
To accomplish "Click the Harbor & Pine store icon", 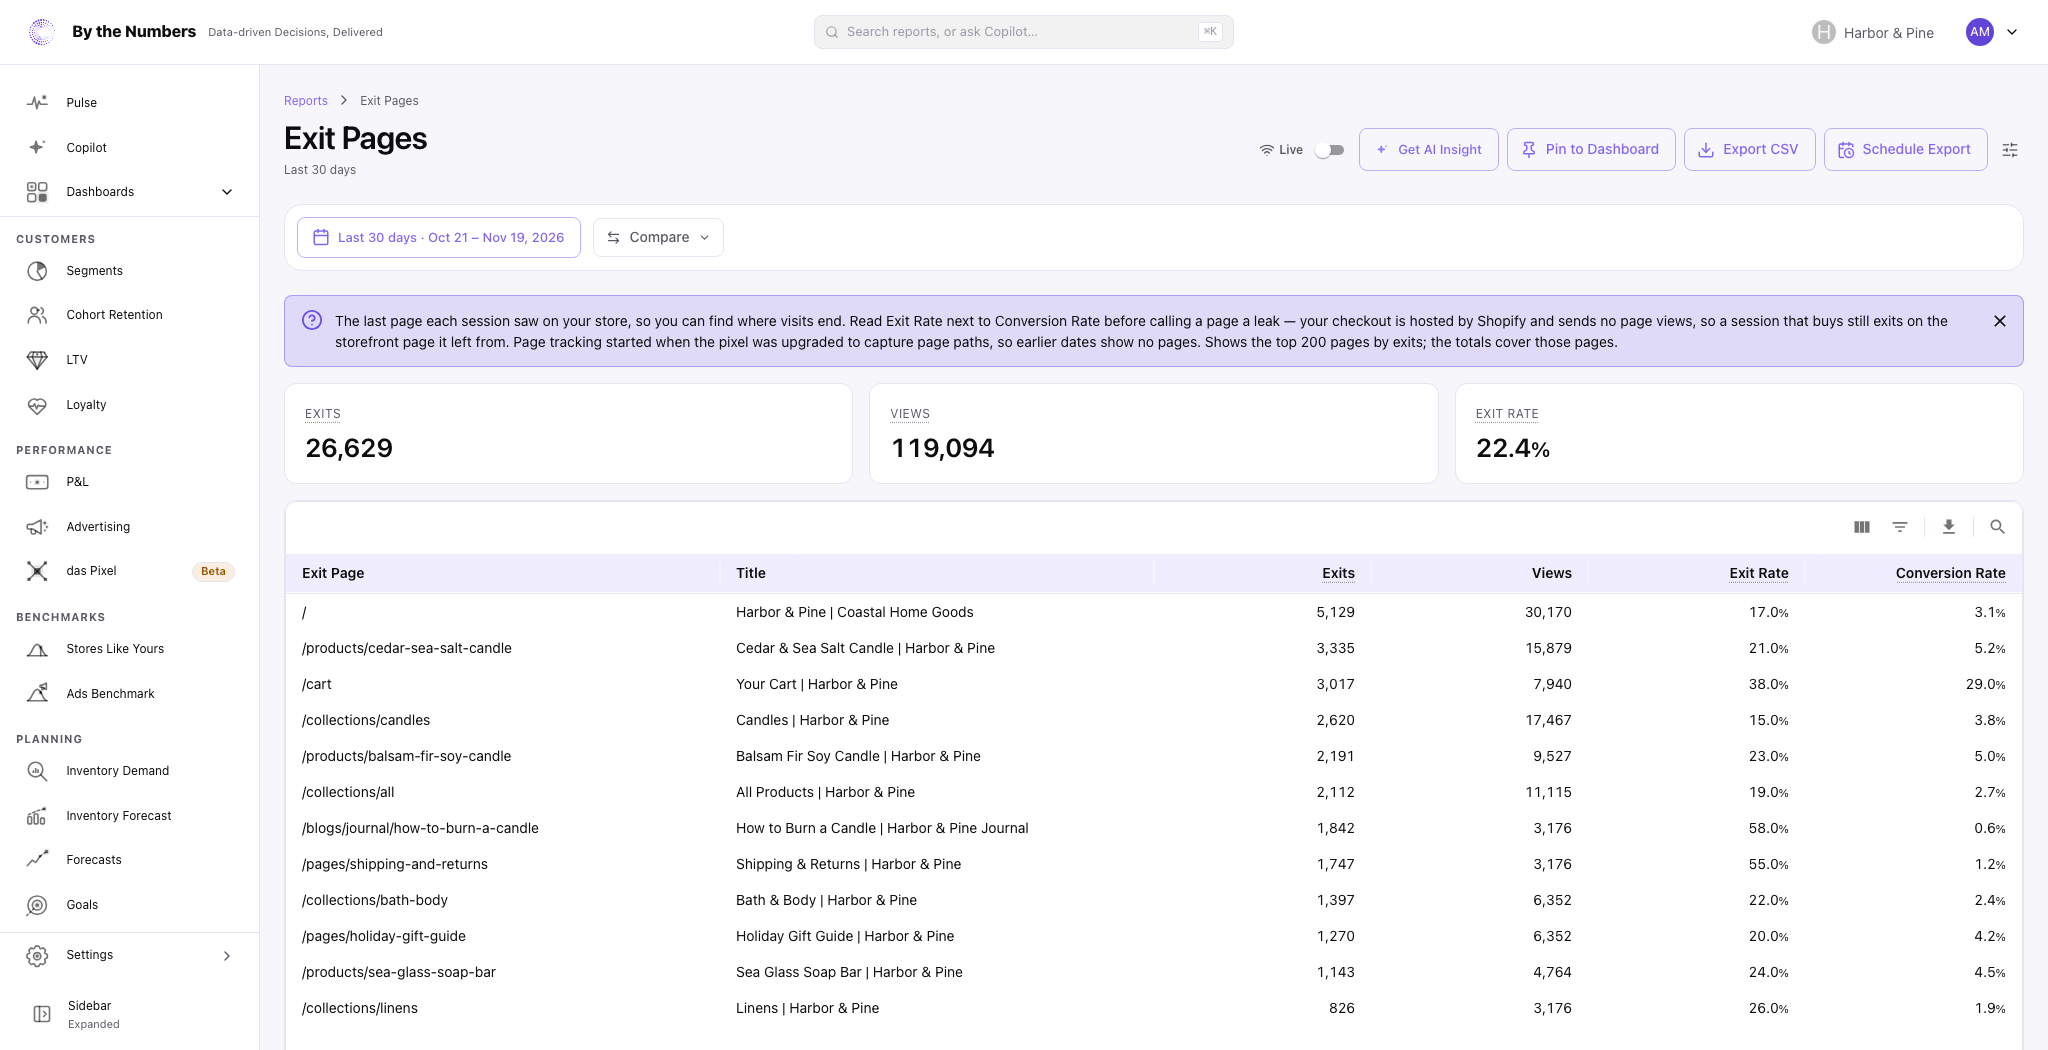I will (1824, 32).
